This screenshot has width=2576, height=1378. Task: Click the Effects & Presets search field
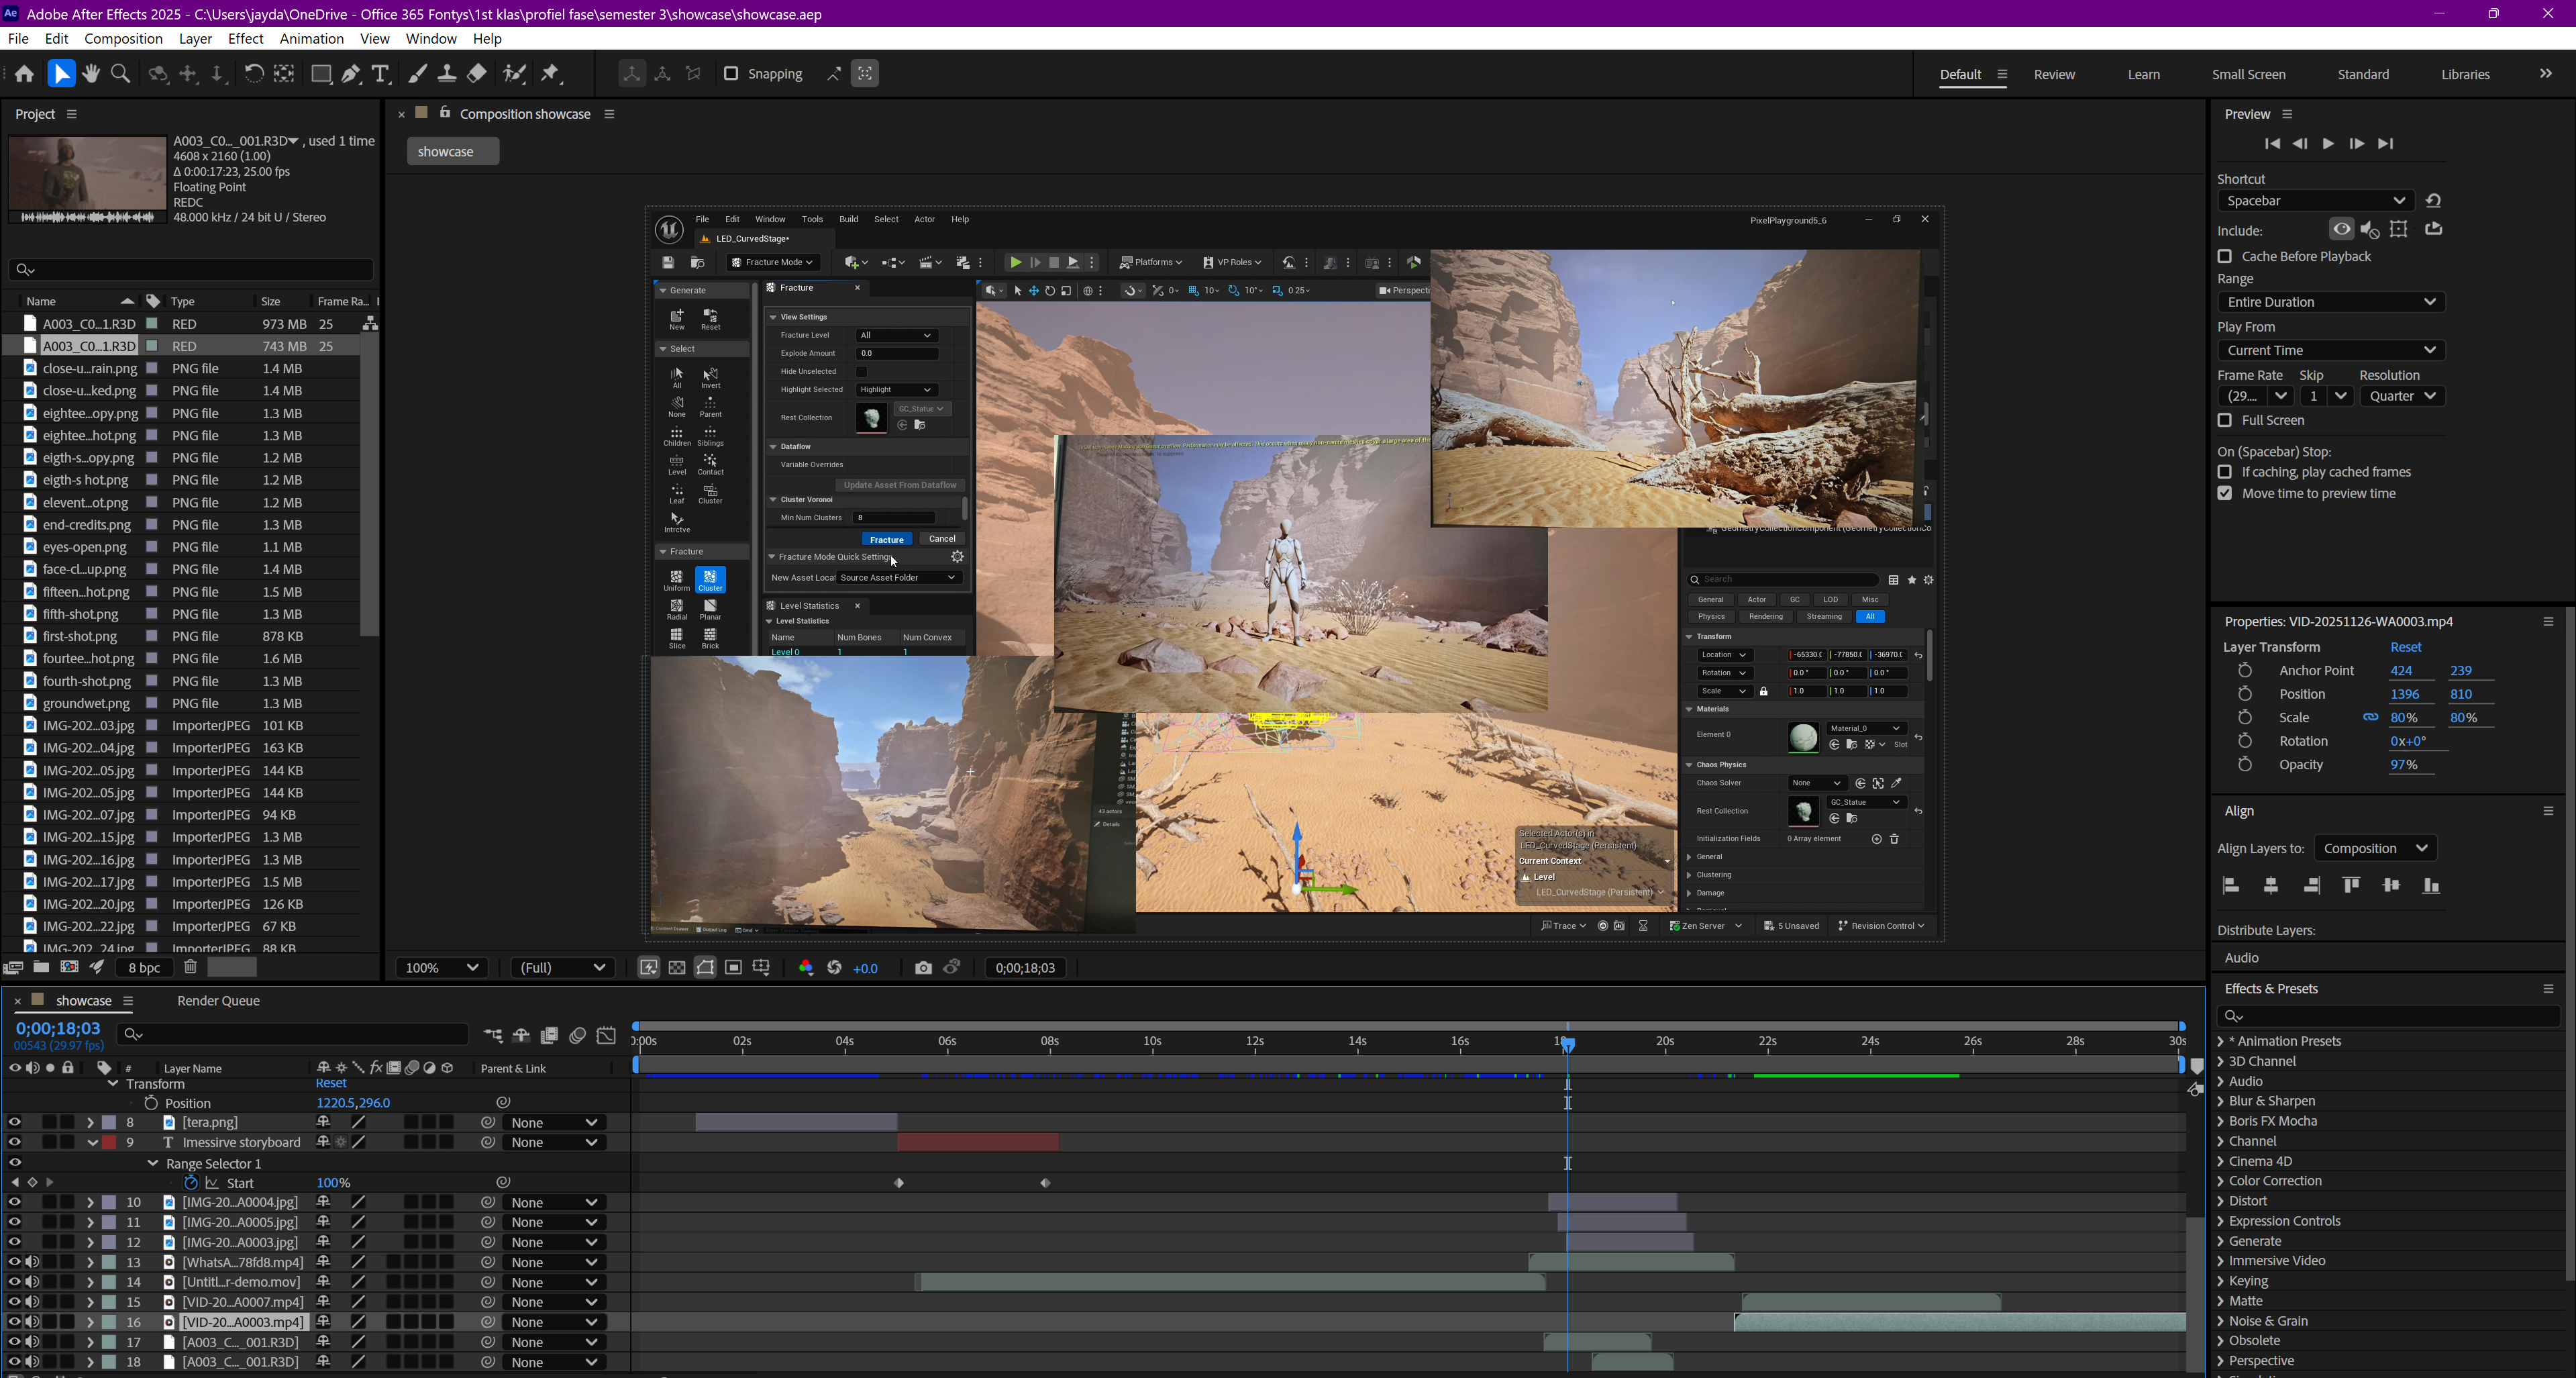[2390, 1016]
